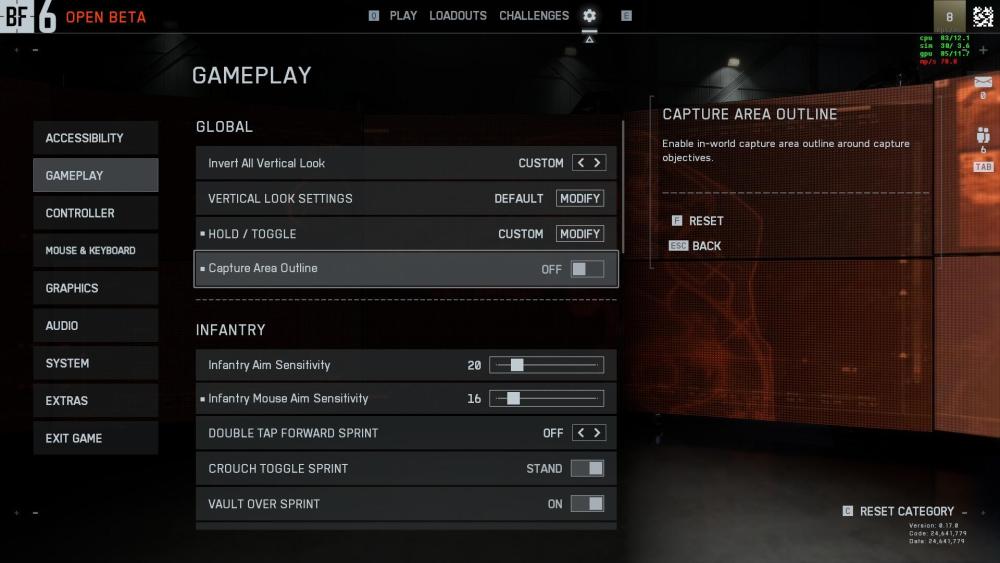The height and width of the screenshot is (563, 1000).
Task: Click the ESC key icon beside Back
Action: pyautogui.click(x=678, y=245)
